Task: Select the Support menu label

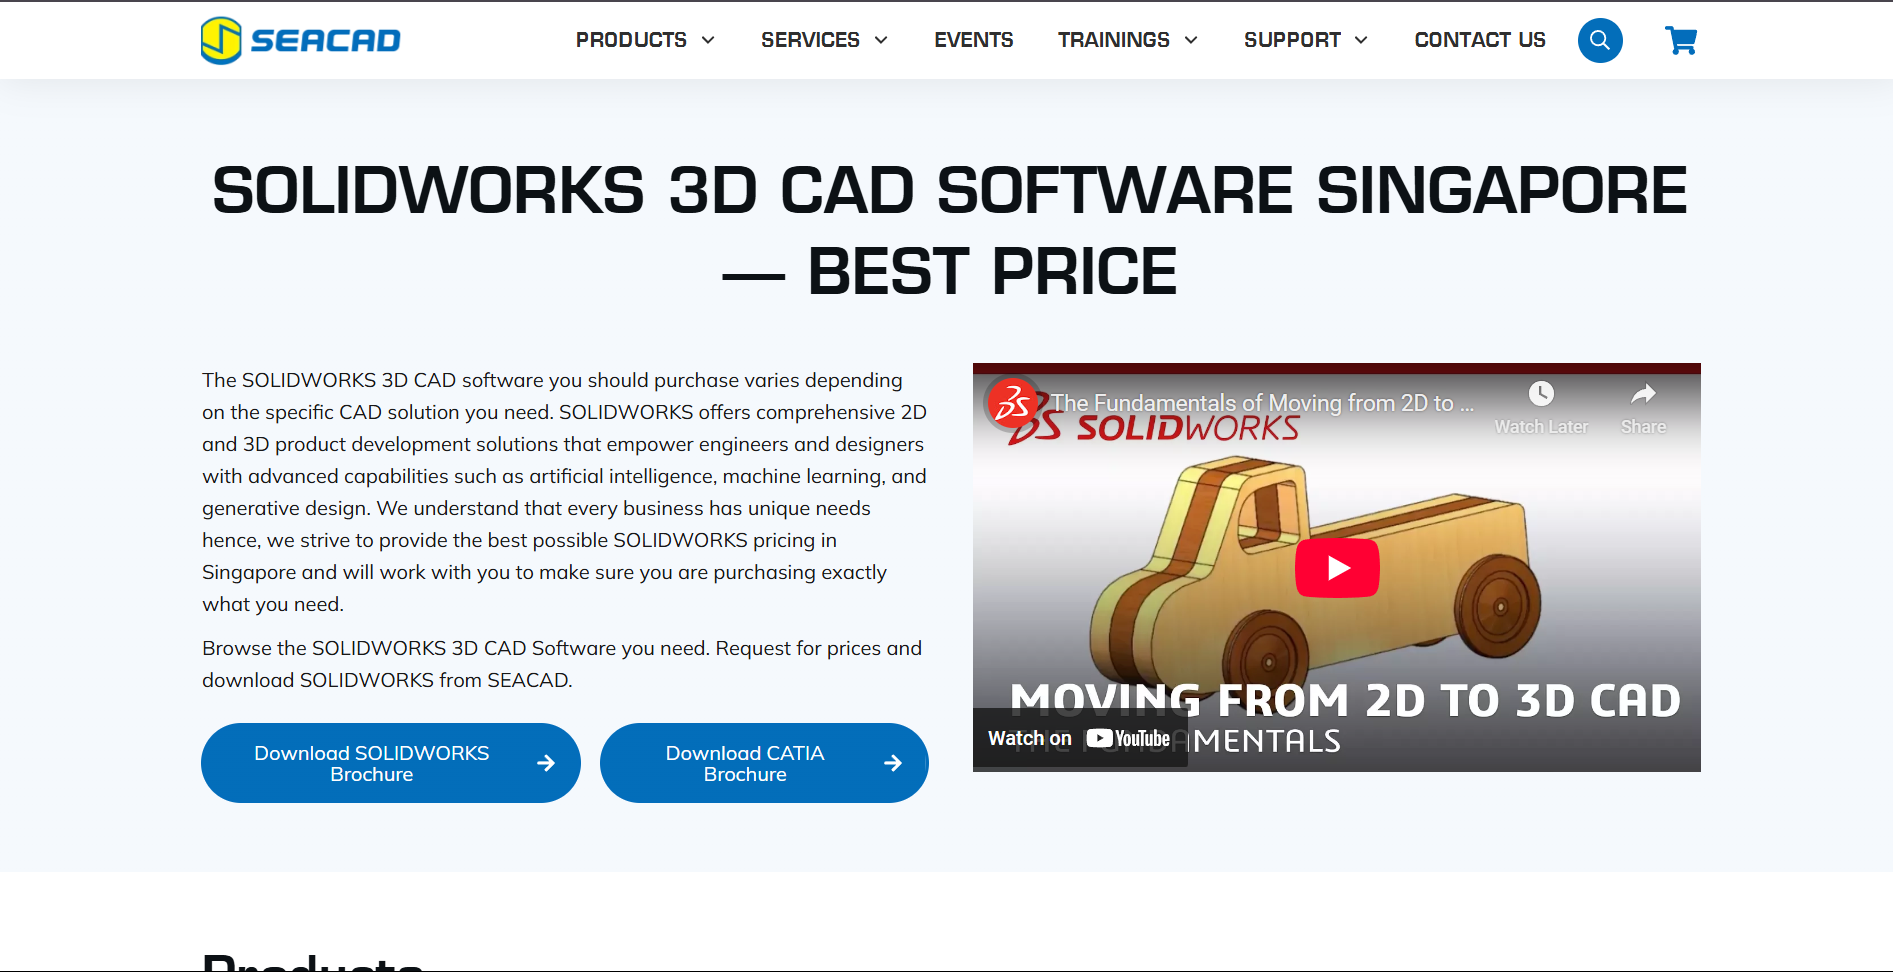Action: click(1291, 41)
